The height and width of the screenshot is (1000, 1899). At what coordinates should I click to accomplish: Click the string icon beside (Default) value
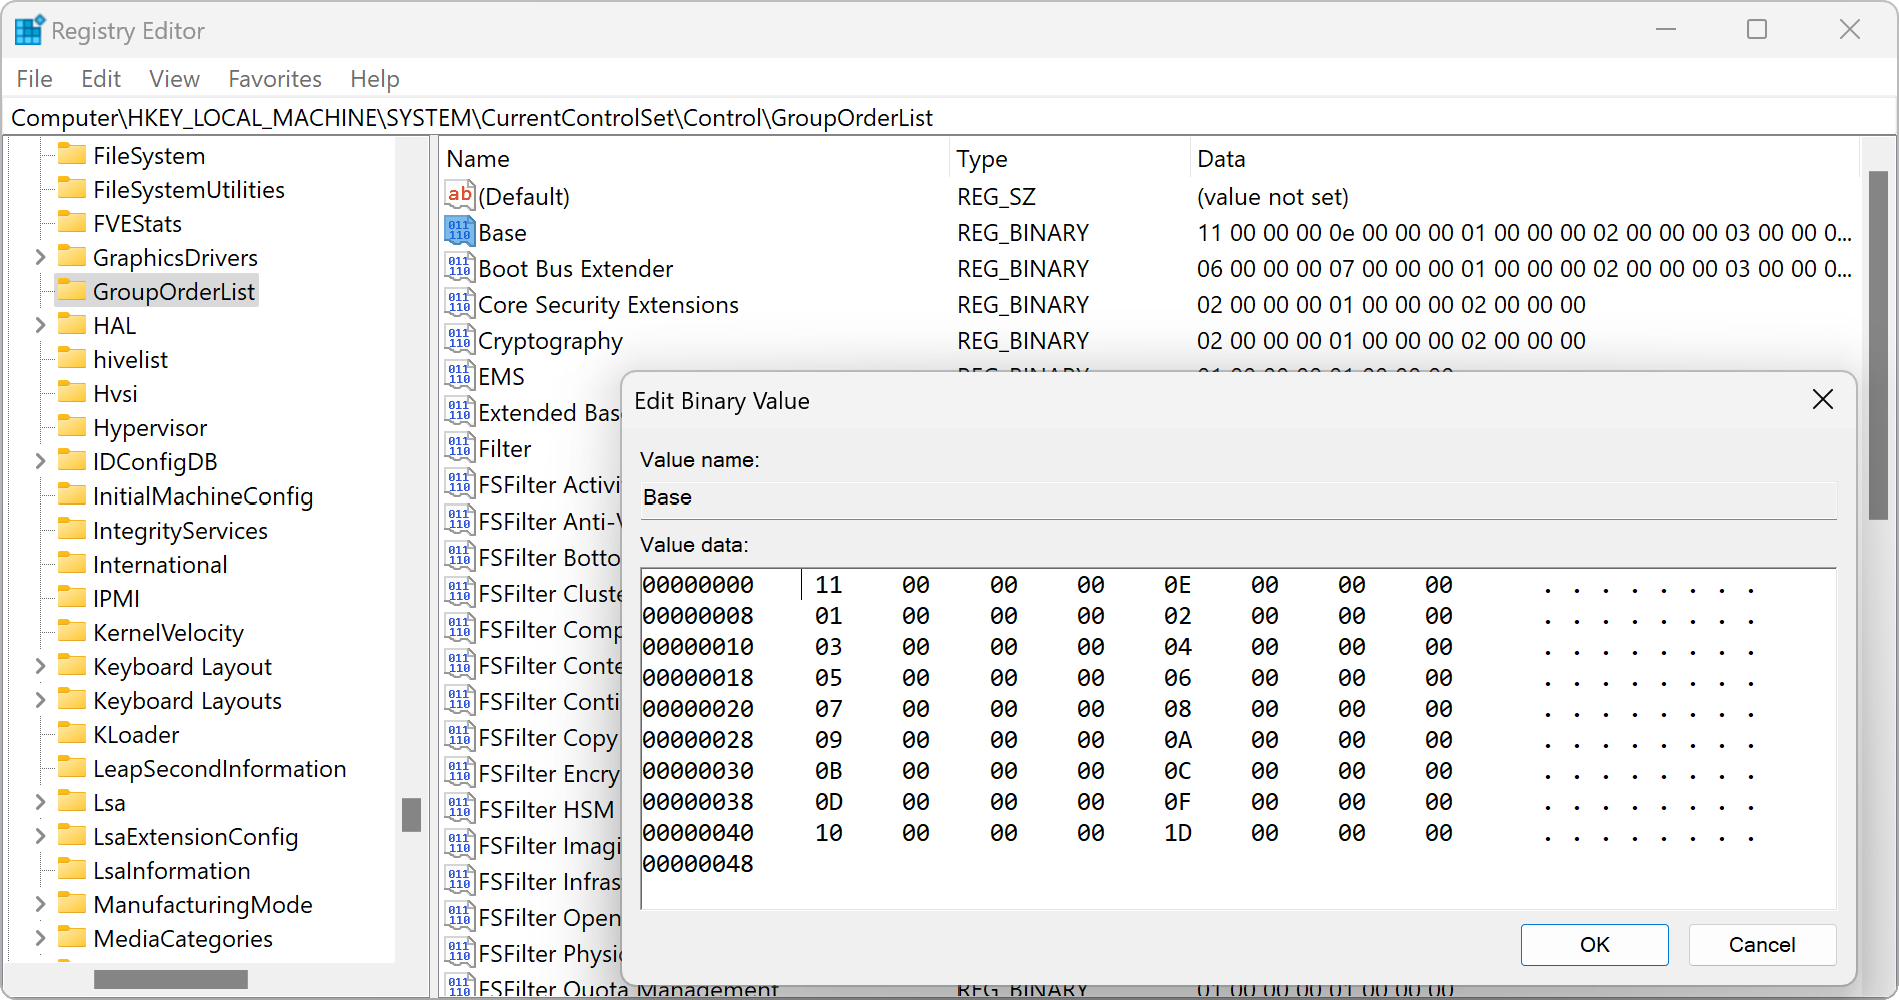click(459, 195)
